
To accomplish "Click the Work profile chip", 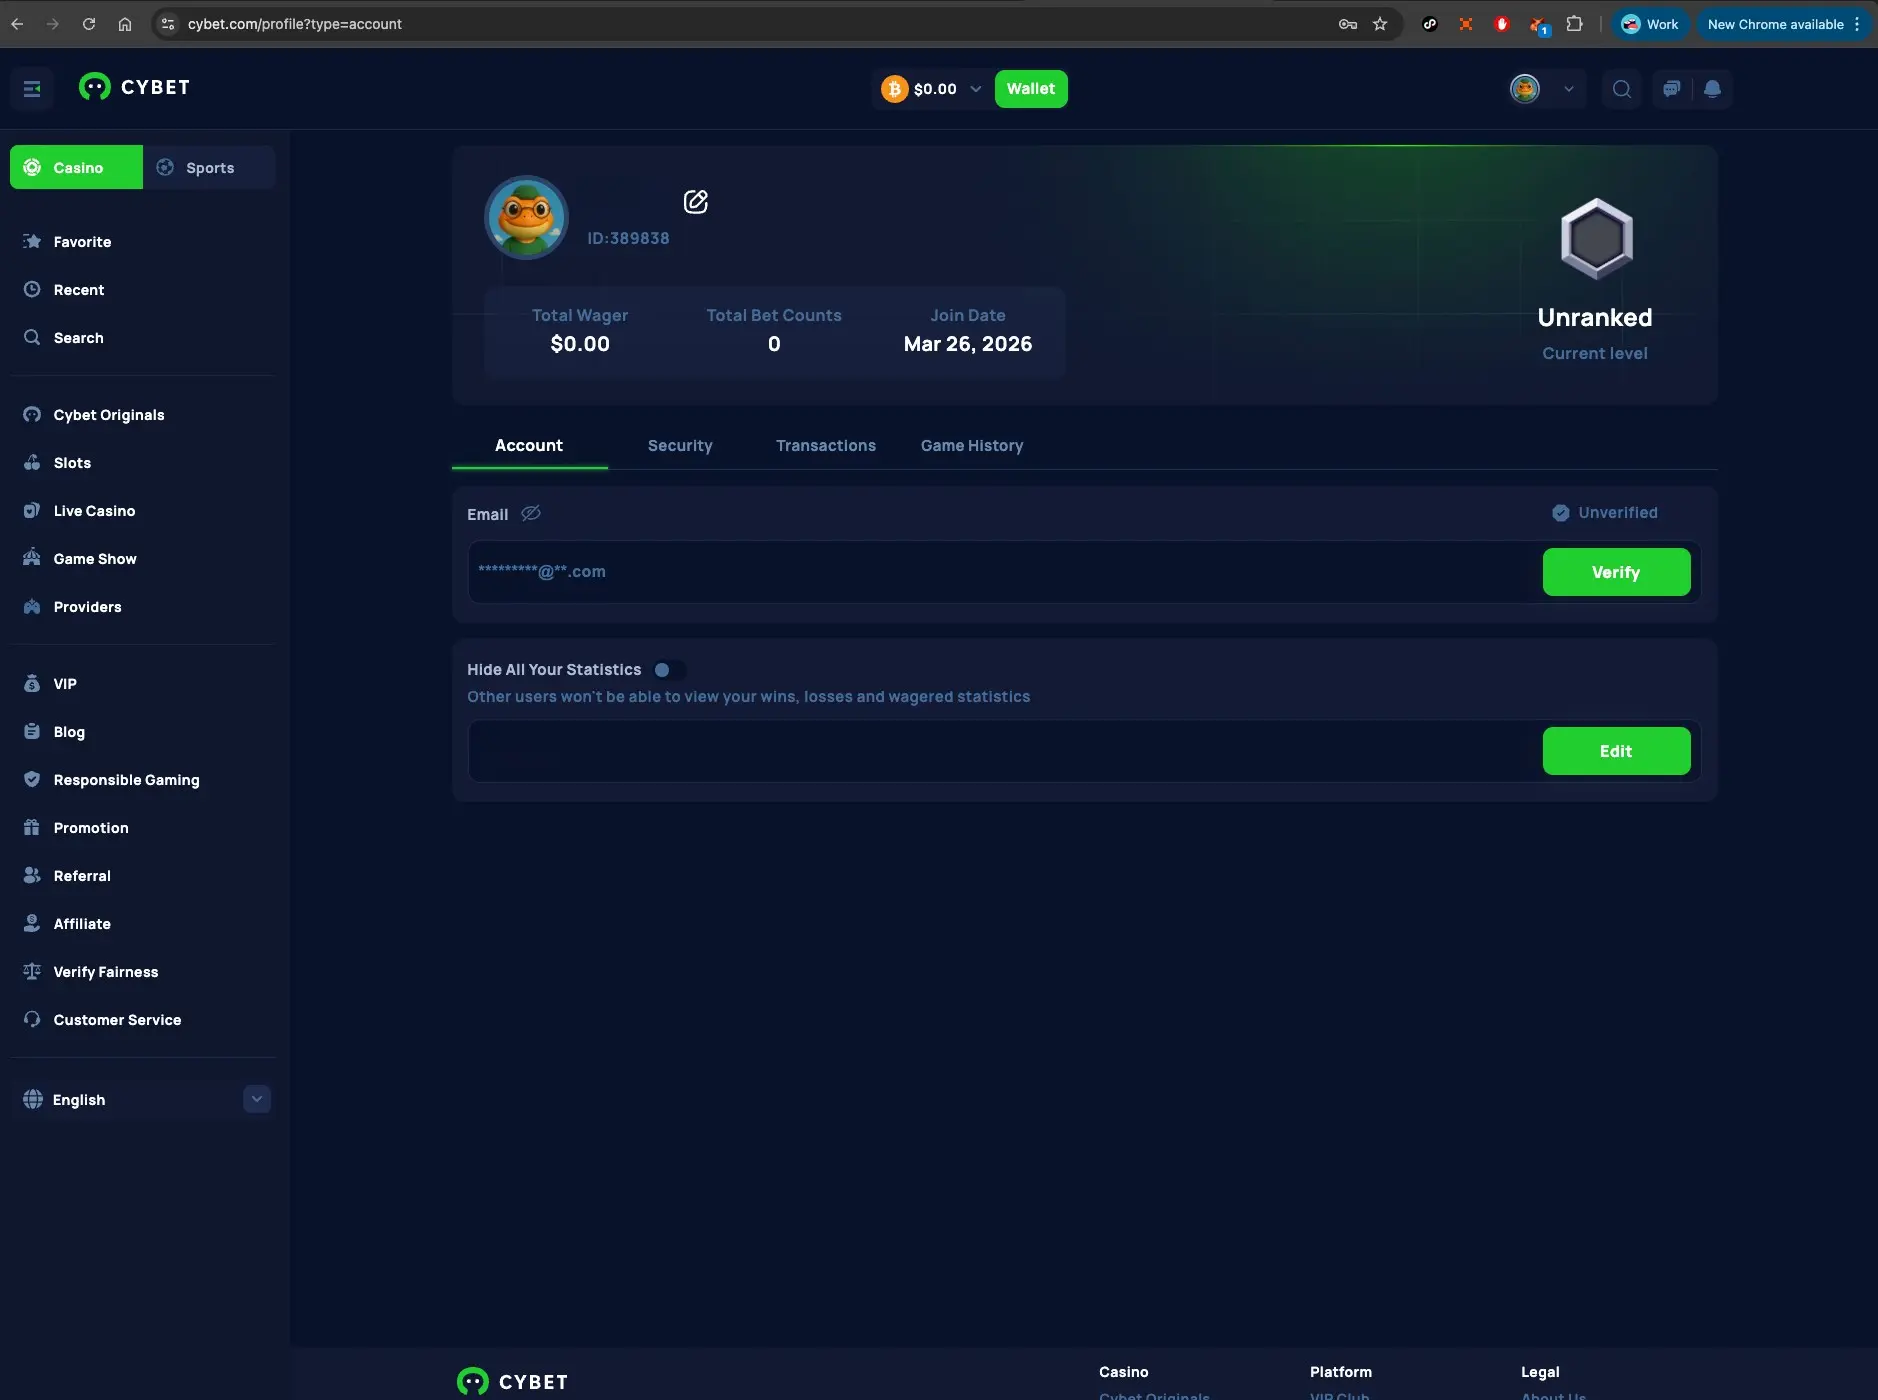I will click(x=1650, y=24).
